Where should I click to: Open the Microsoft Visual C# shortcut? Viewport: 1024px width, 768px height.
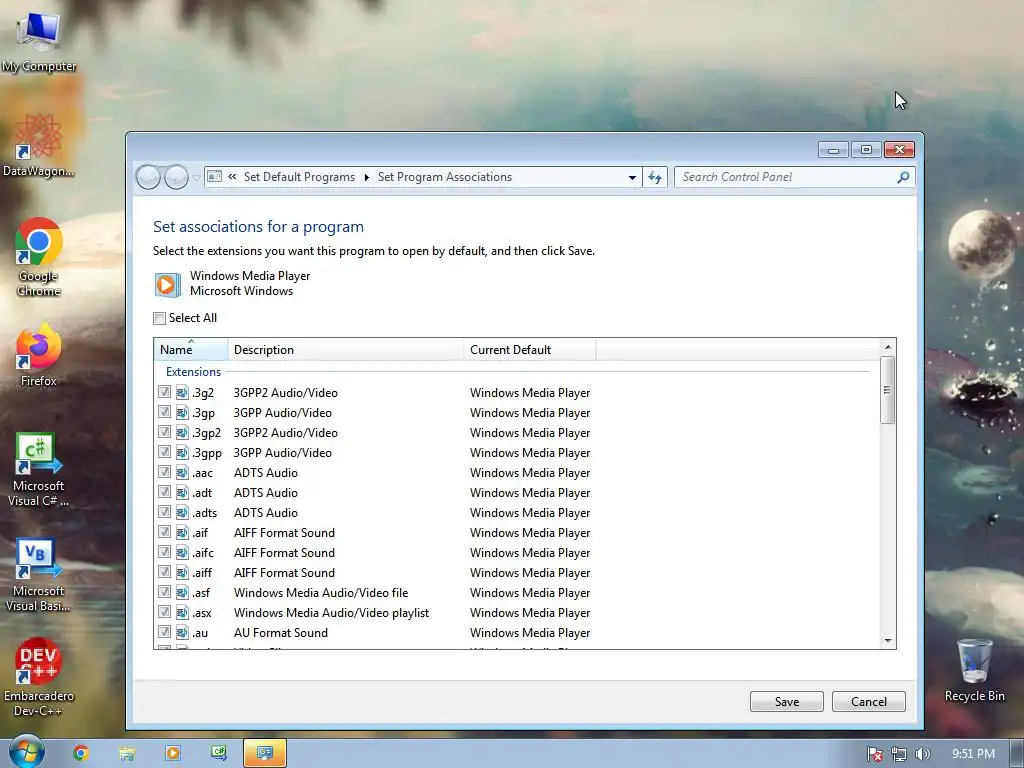pyautogui.click(x=39, y=468)
